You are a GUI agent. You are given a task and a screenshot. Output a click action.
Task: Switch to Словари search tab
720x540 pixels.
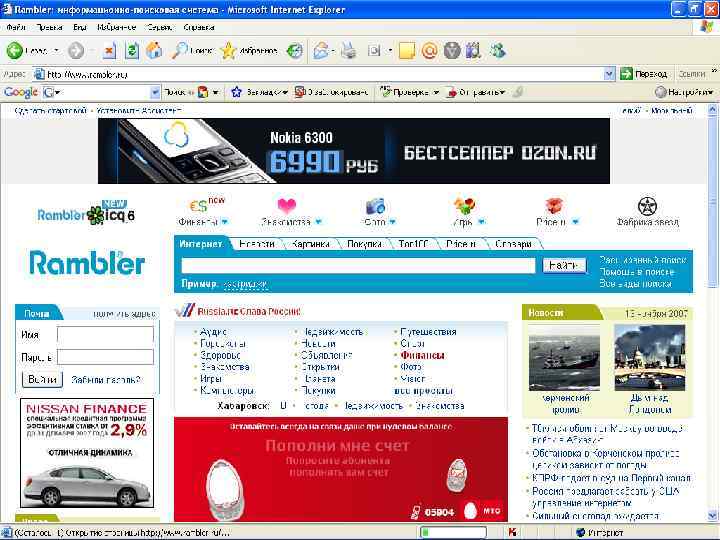[x=513, y=244]
